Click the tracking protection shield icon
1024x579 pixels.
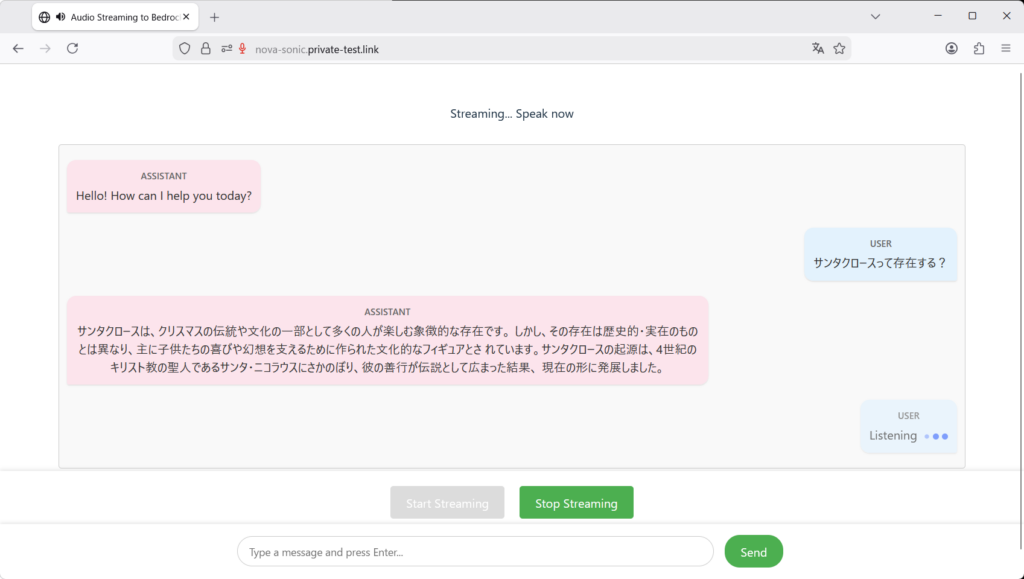184,48
